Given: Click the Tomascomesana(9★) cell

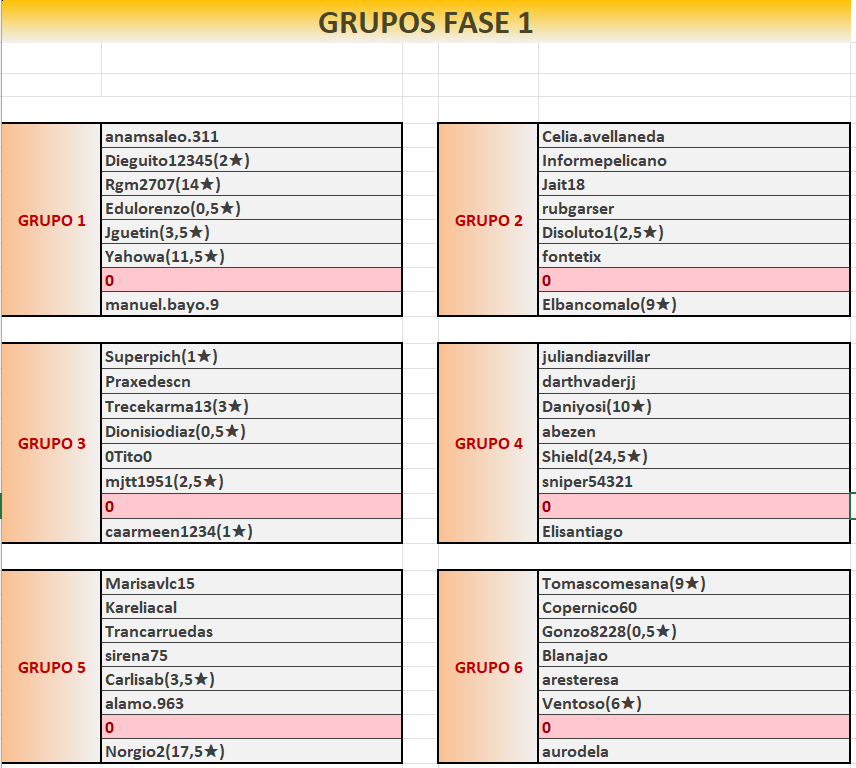Looking at the screenshot, I should (x=694, y=583).
